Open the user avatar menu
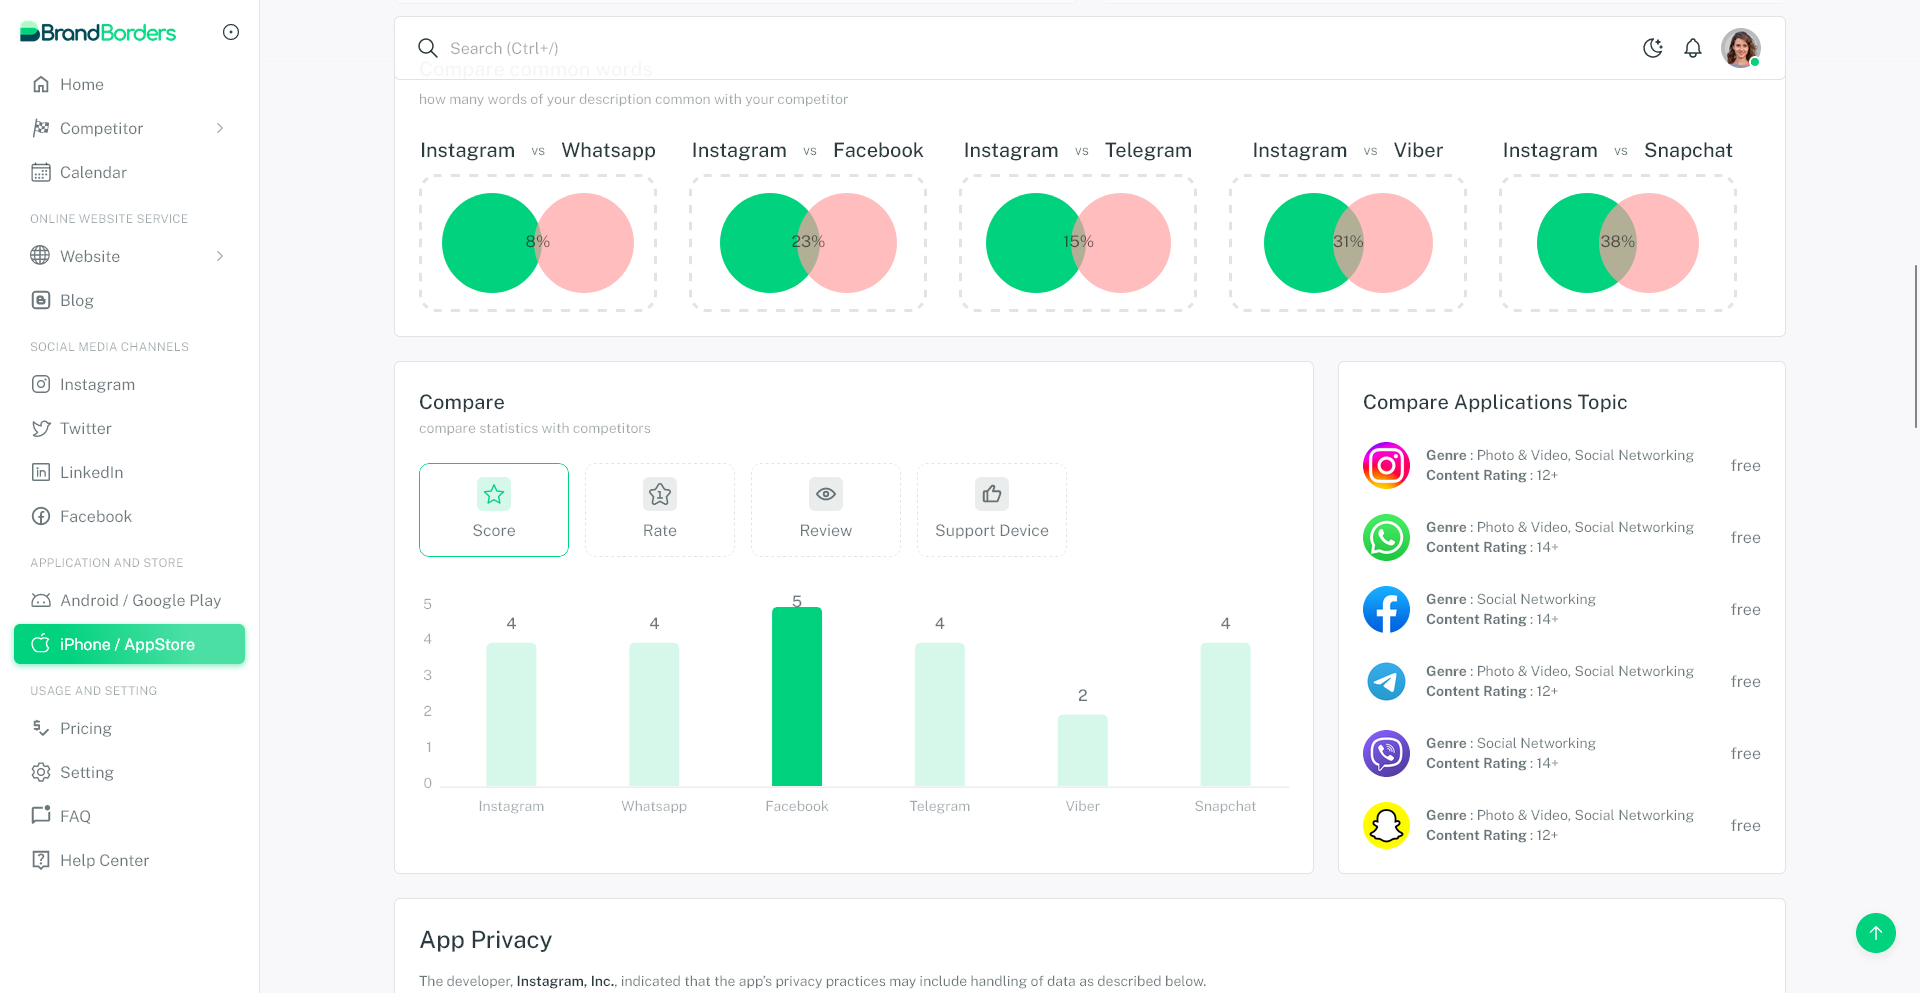Screen dimensions: 1920x993 click(1741, 48)
